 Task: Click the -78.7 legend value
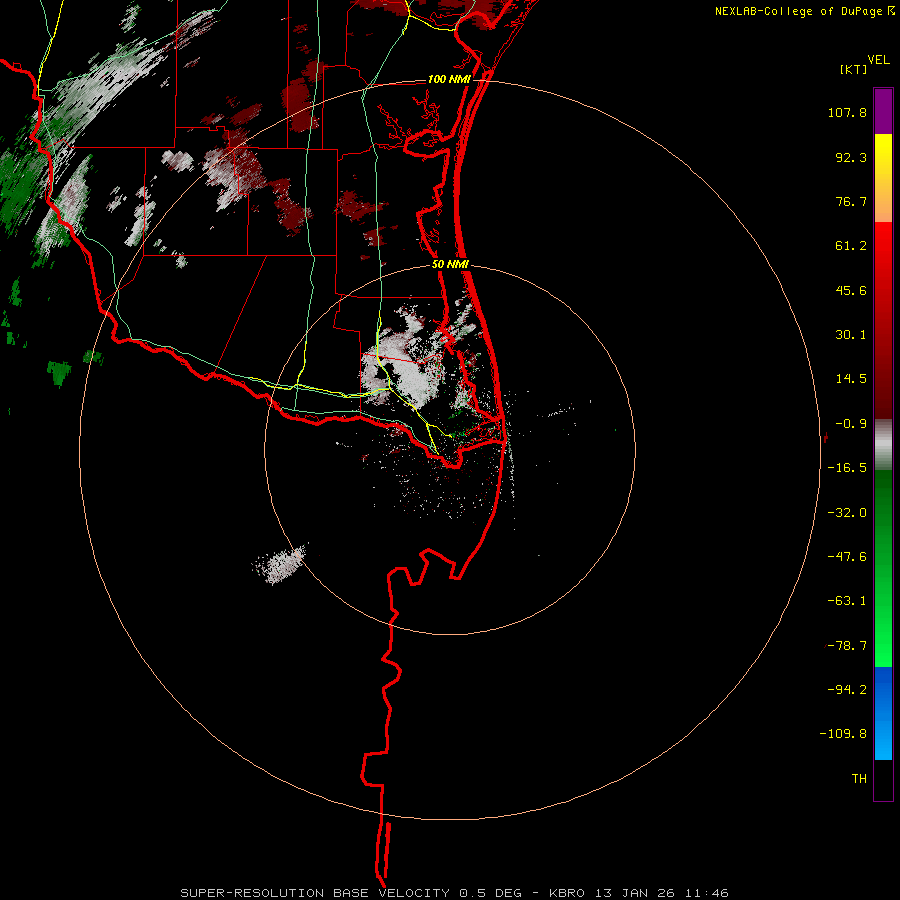point(847,646)
